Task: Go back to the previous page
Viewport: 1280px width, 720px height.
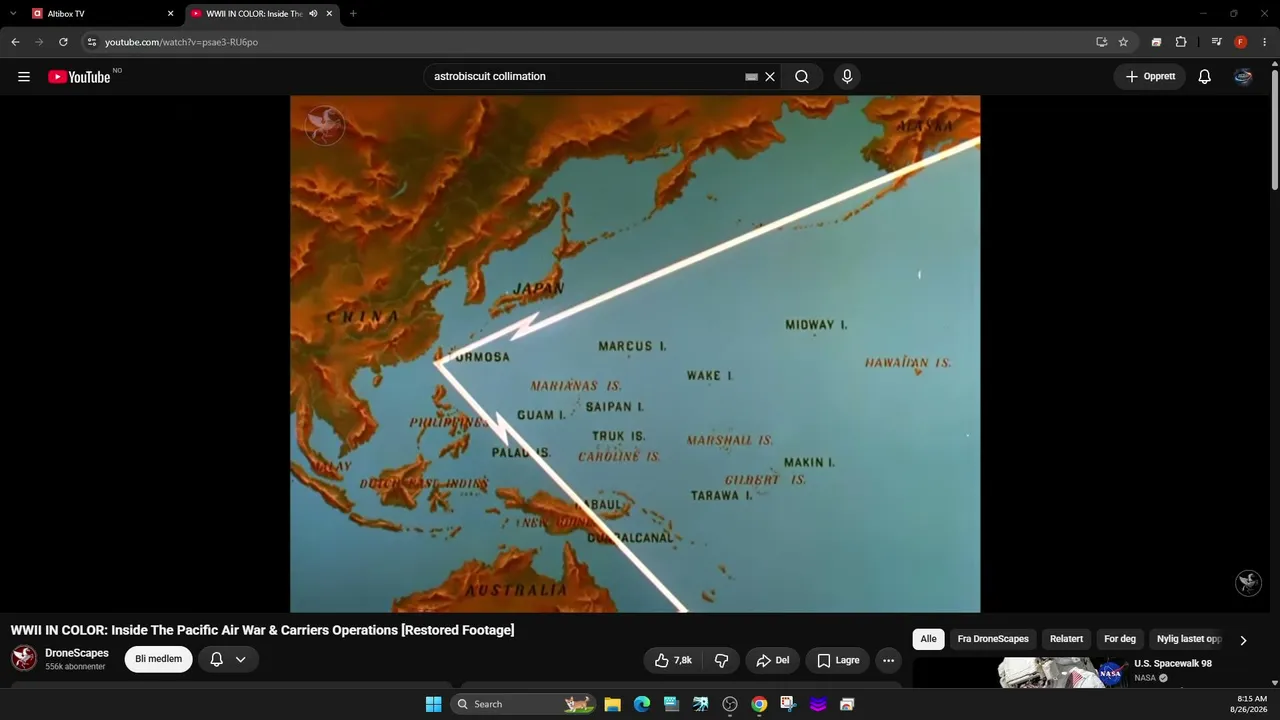Action: coord(15,42)
